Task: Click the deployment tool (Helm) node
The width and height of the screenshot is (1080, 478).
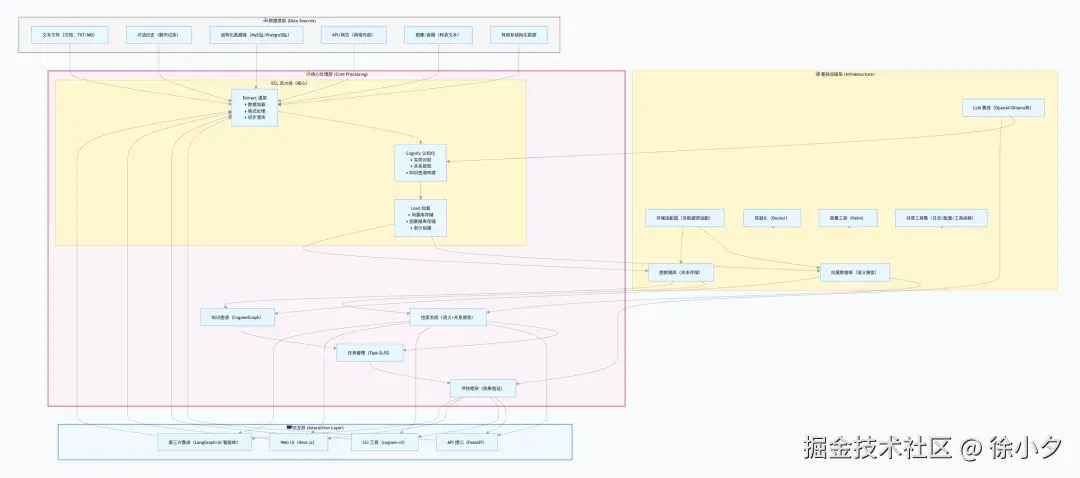Action: coord(847,218)
